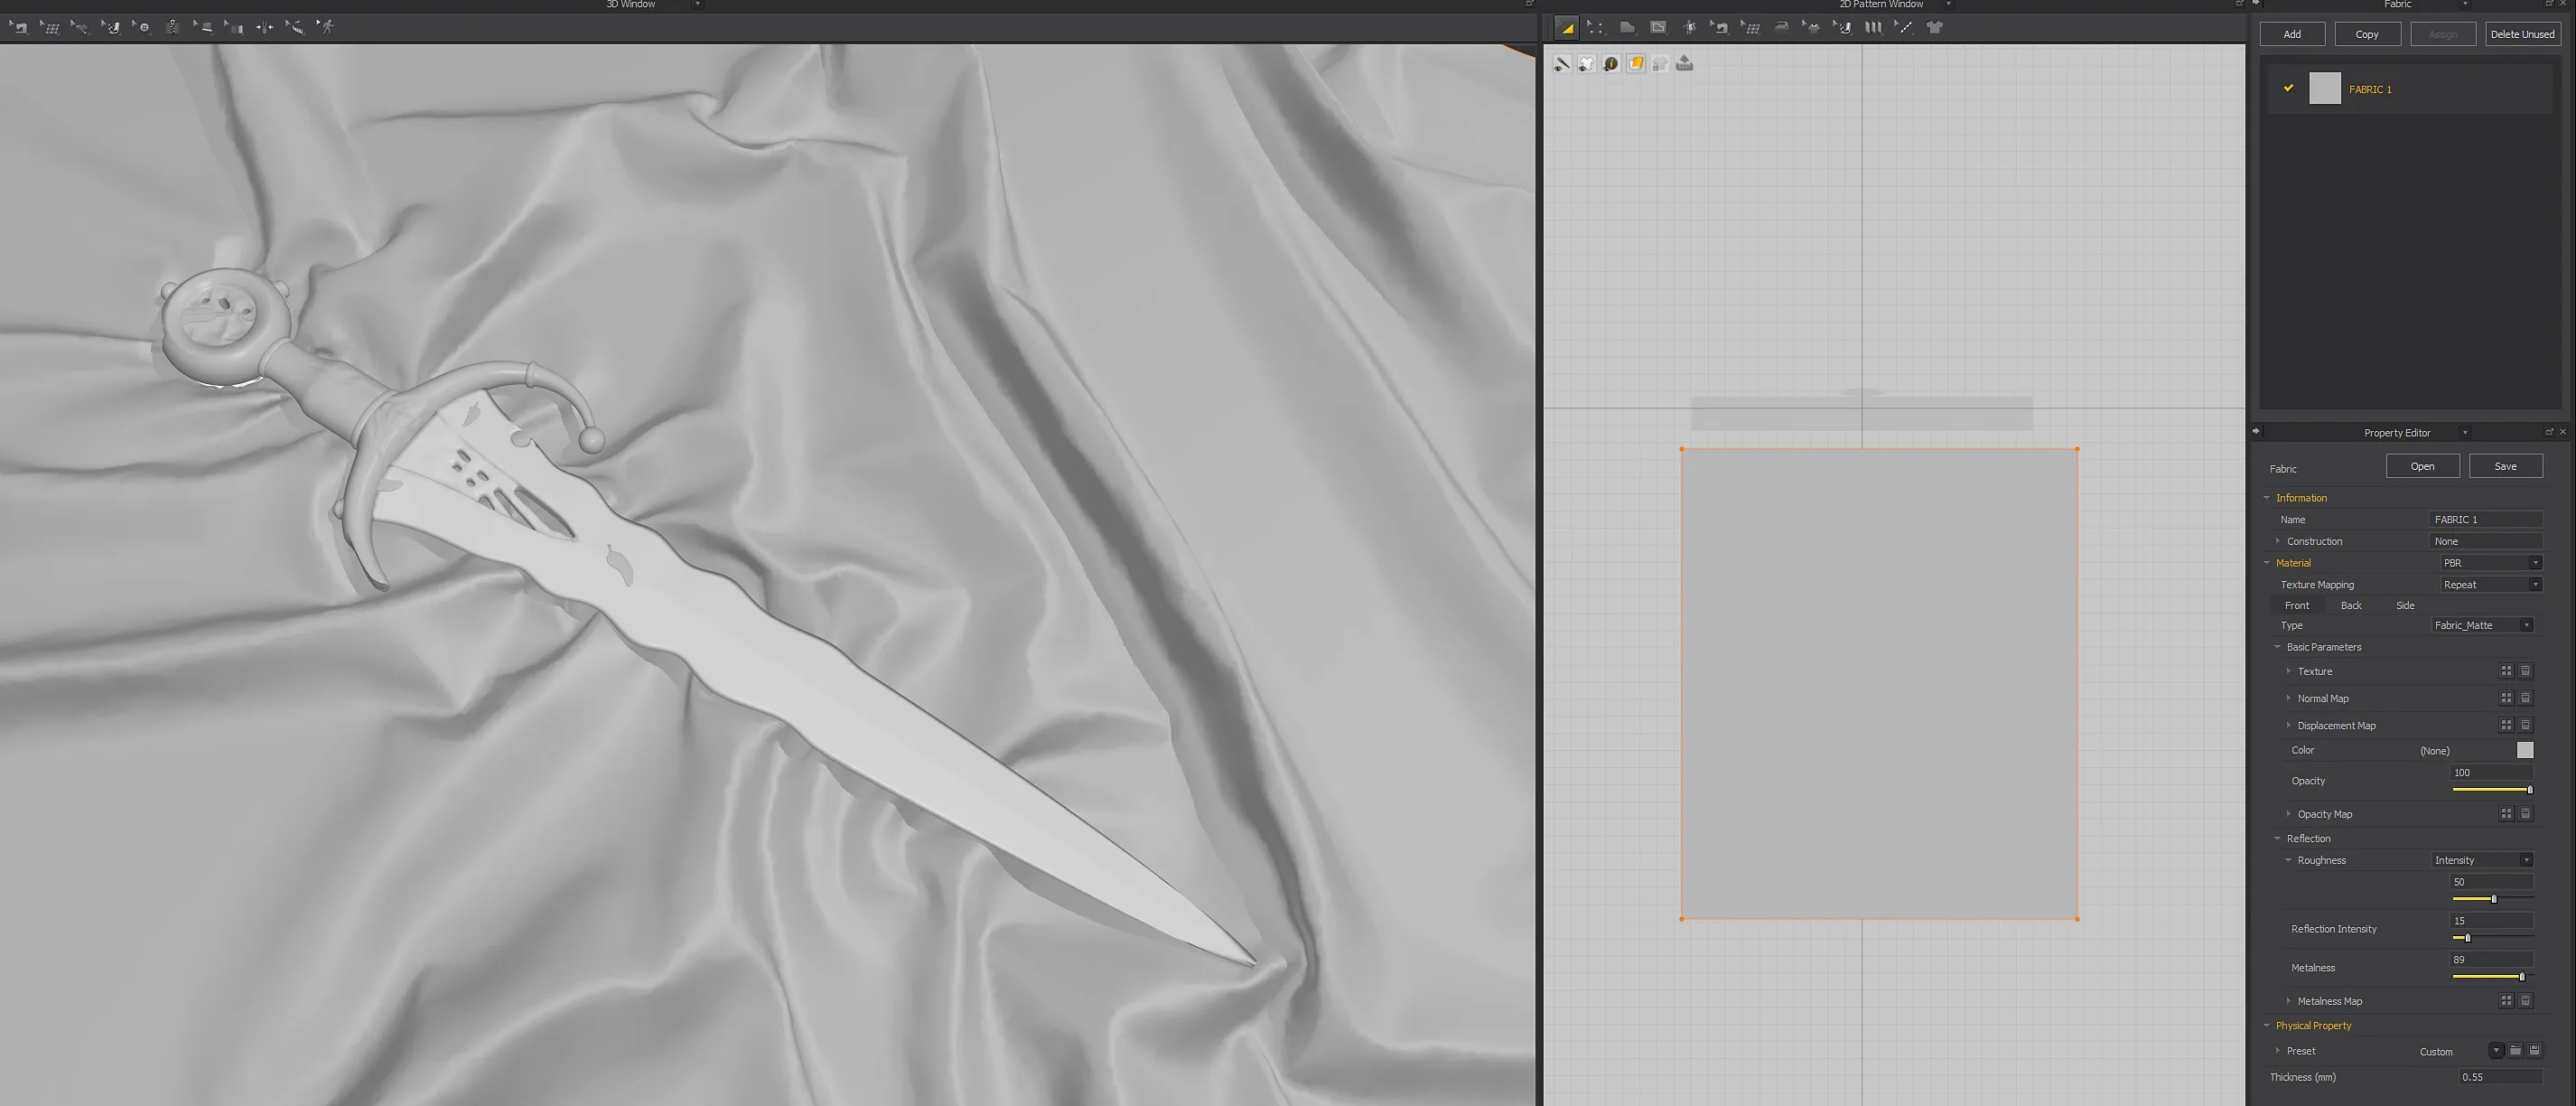Viewport: 2576px width, 1106px height.
Task: Click the walking avatar animation icon
Action: tap(326, 27)
